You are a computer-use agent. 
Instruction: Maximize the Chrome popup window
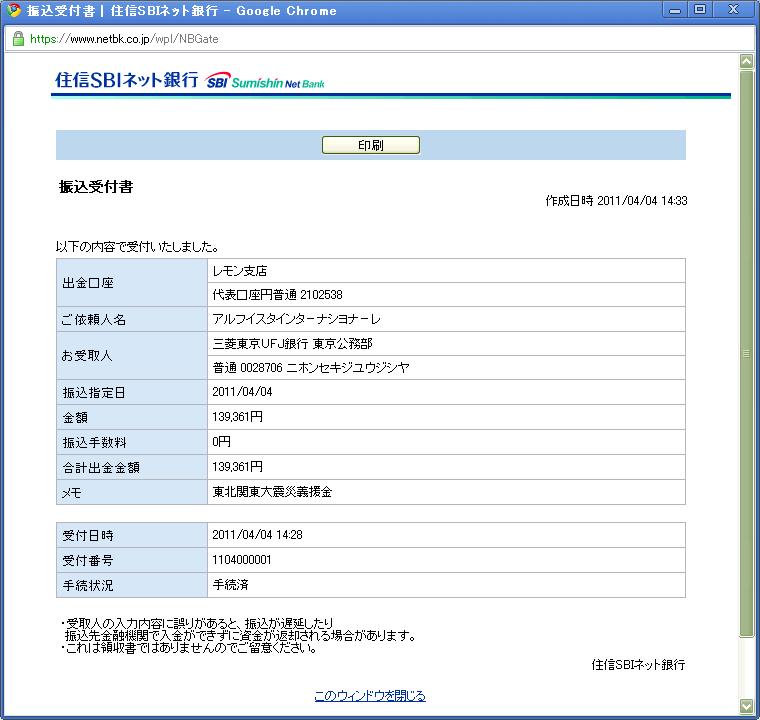[x=700, y=10]
